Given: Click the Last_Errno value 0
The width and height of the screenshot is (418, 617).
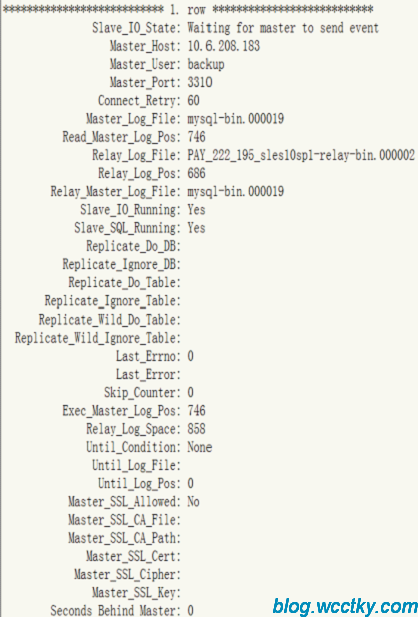Looking at the screenshot, I should (191, 356).
